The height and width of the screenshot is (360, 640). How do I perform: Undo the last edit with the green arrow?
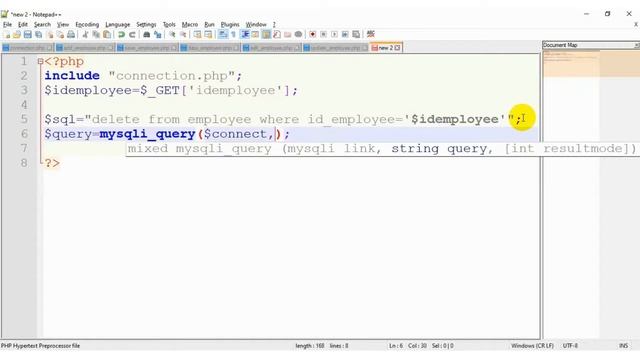[x=121, y=35]
